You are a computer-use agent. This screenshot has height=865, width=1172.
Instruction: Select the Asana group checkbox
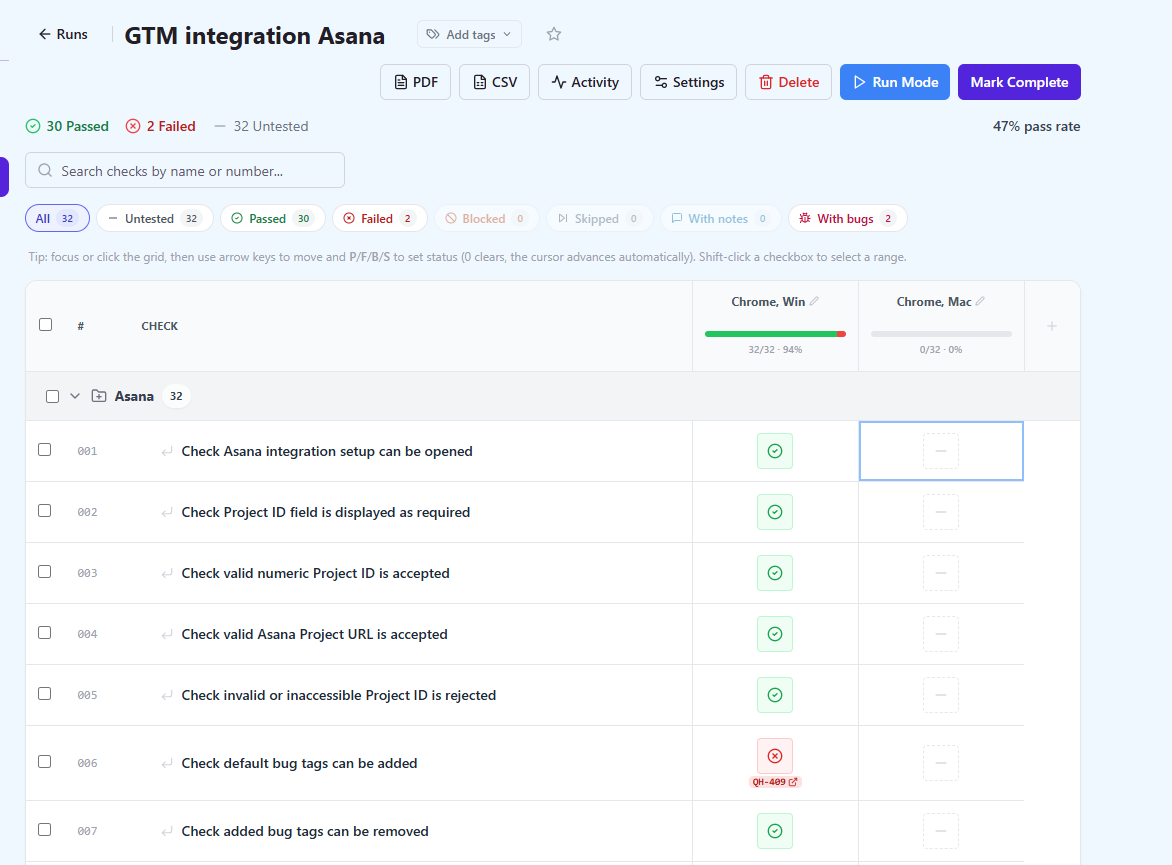click(52, 396)
